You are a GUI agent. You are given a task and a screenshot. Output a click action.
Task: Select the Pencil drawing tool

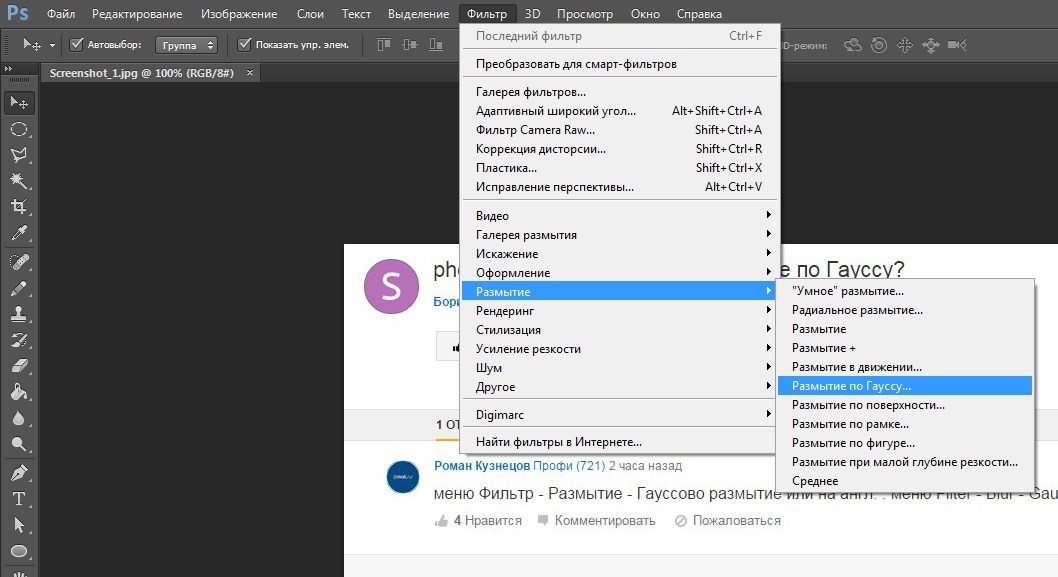(19, 288)
